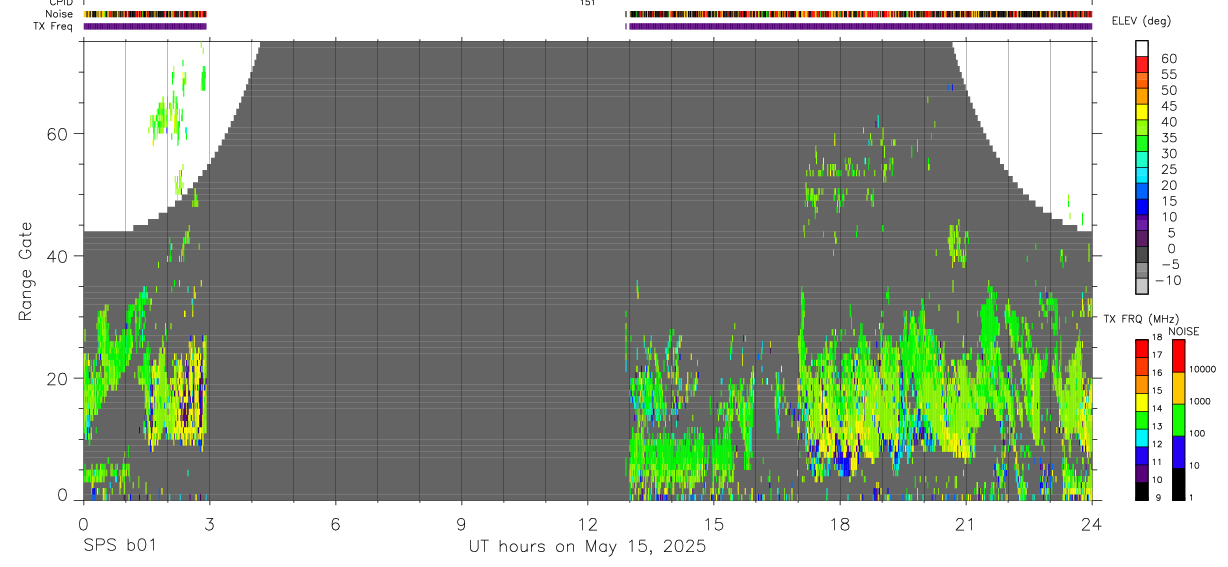Click the blue 10 noise level swatch

click(x=1178, y=452)
